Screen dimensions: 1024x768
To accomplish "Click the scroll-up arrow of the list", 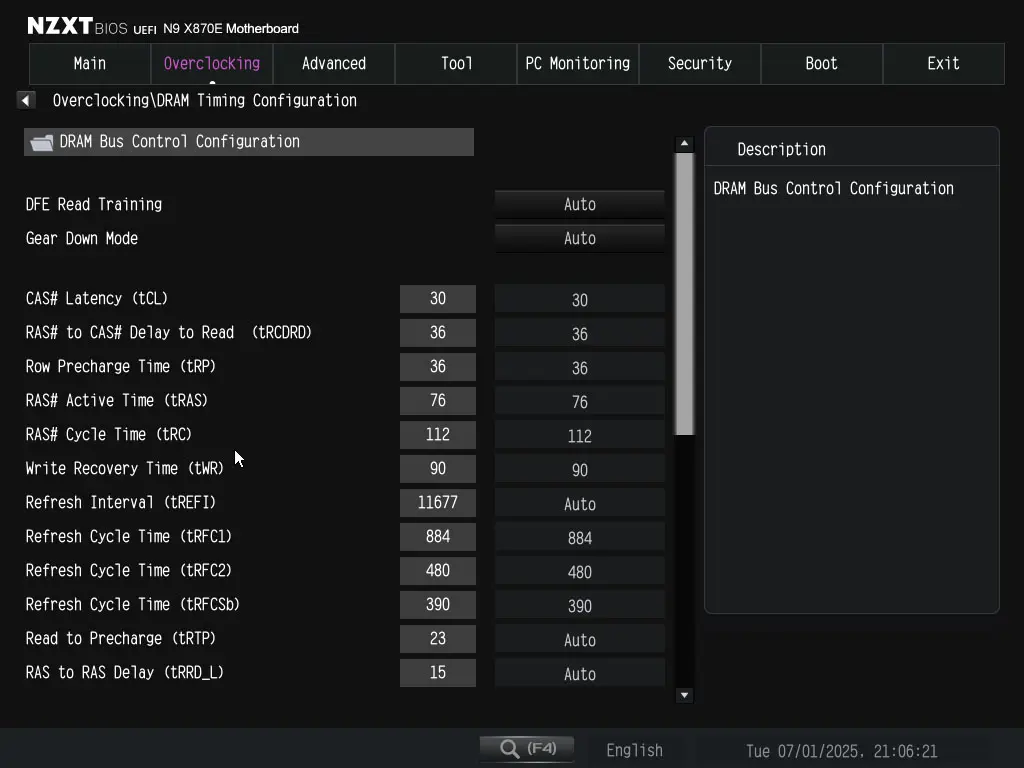I will 684,143.
